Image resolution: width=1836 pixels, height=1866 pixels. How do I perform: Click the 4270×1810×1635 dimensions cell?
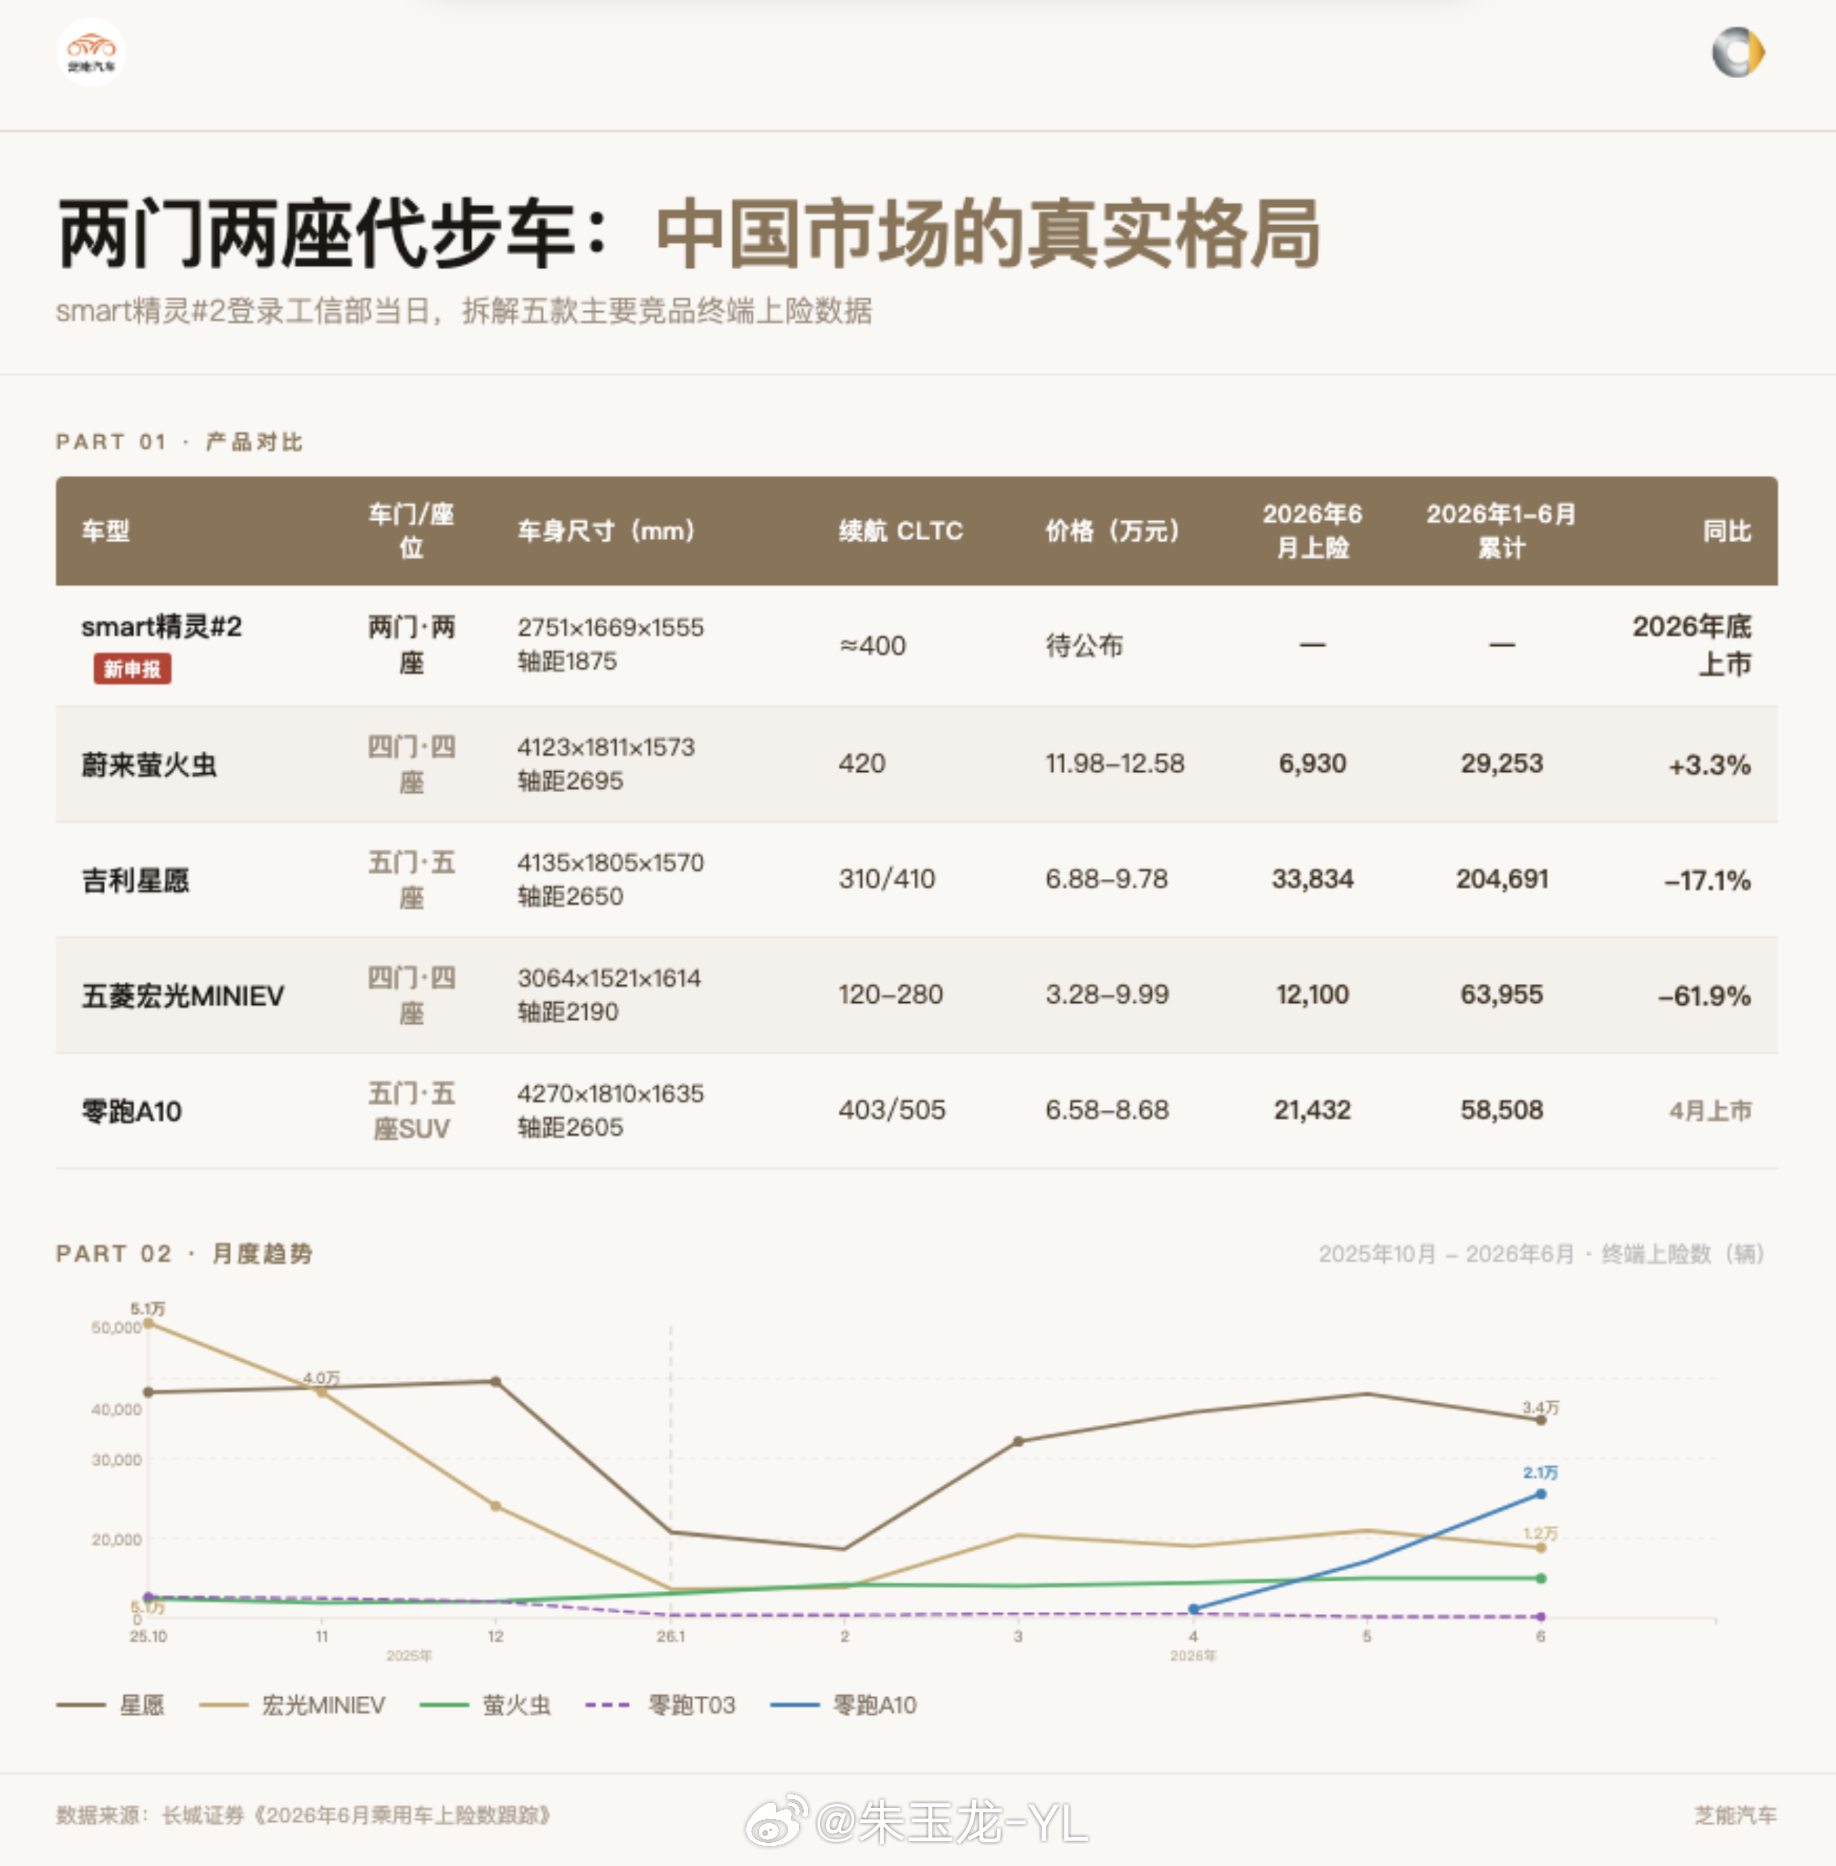(x=611, y=1094)
